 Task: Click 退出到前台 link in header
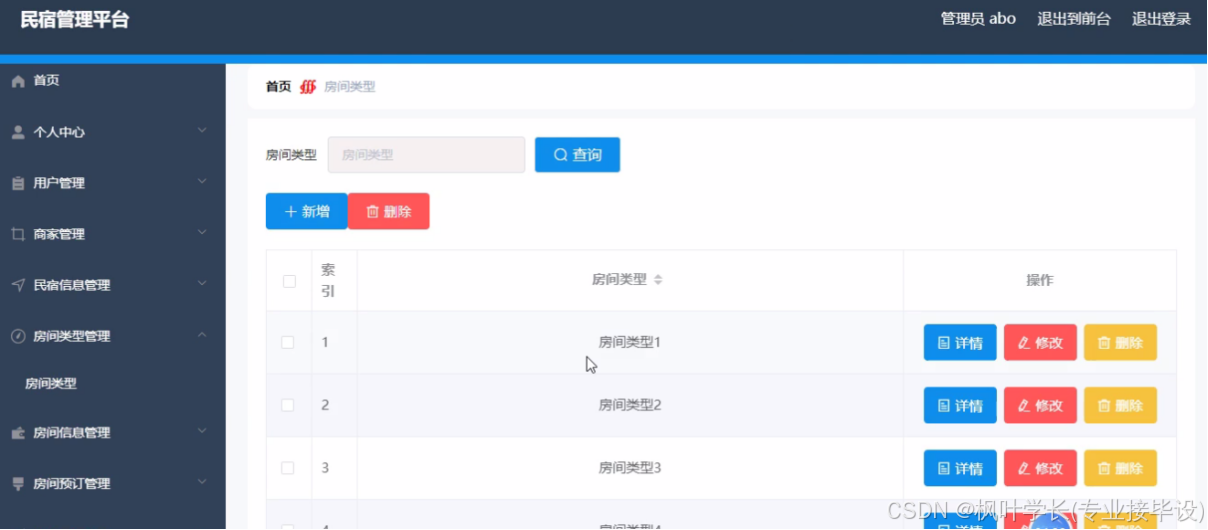tap(1074, 19)
